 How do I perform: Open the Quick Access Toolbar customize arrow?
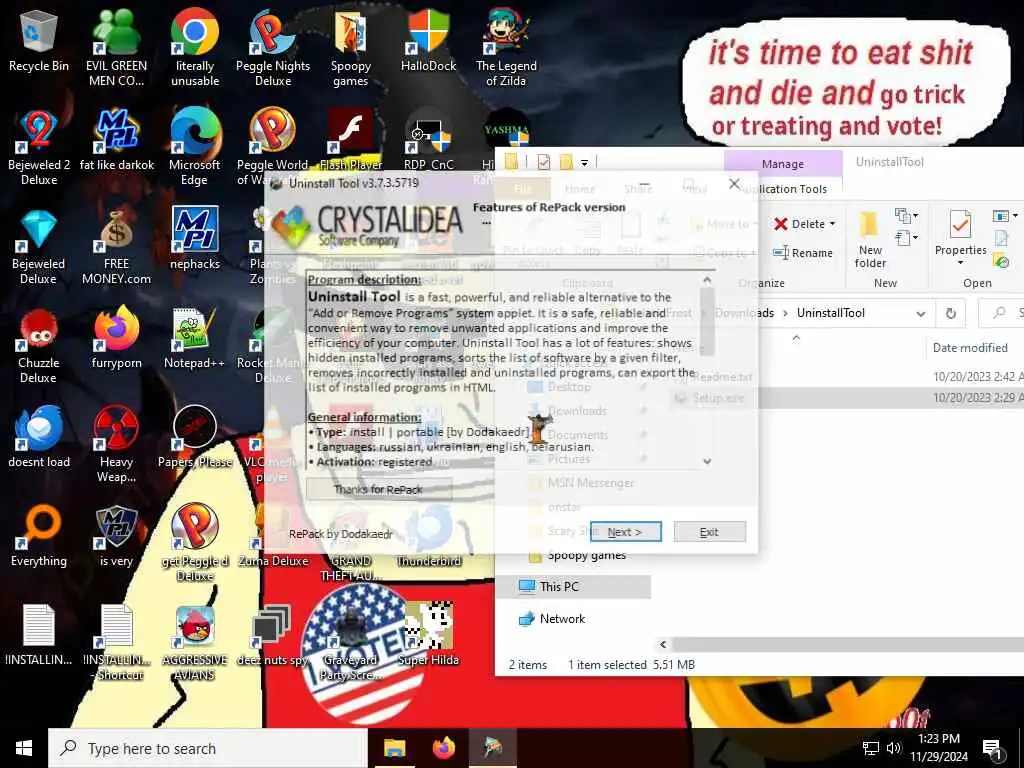coord(584,162)
